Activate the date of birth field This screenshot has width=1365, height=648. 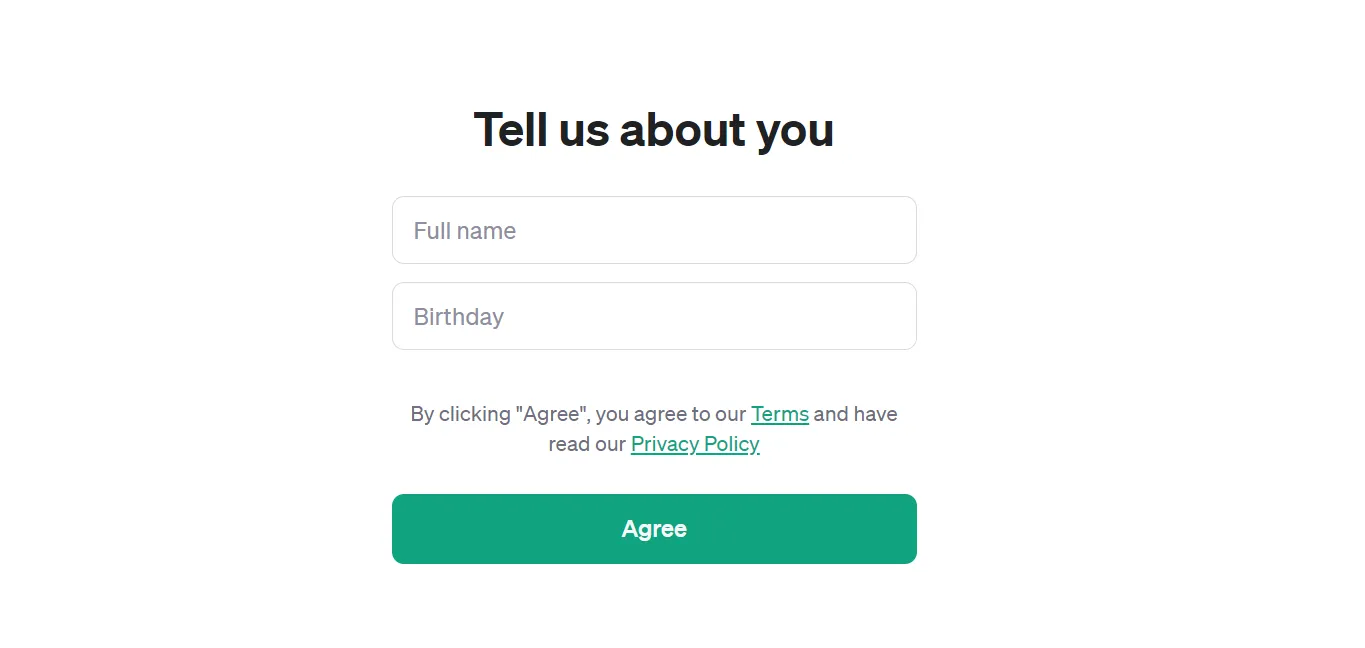coord(654,316)
